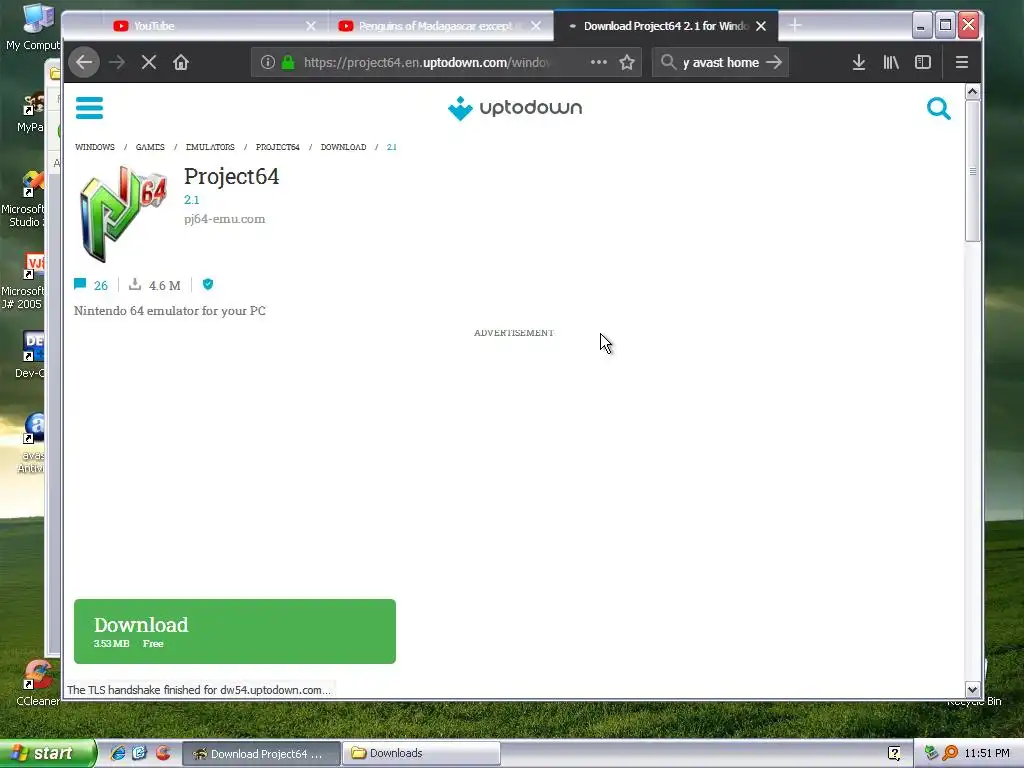1024x768 pixels.
Task: Click the forward navigation arrow
Action: [117, 63]
